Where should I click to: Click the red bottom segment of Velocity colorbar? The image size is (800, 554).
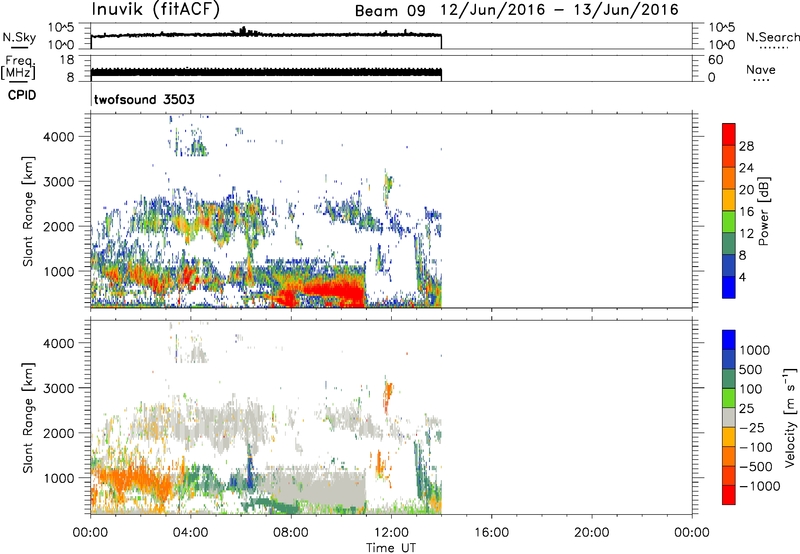tap(729, 495)
